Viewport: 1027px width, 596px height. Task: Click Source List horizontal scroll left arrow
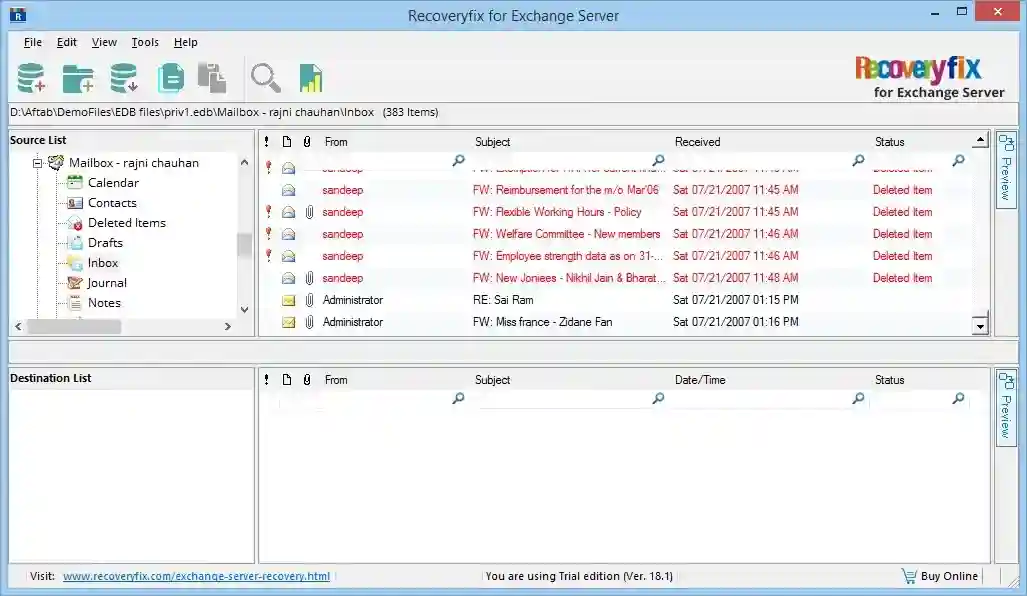18,326
